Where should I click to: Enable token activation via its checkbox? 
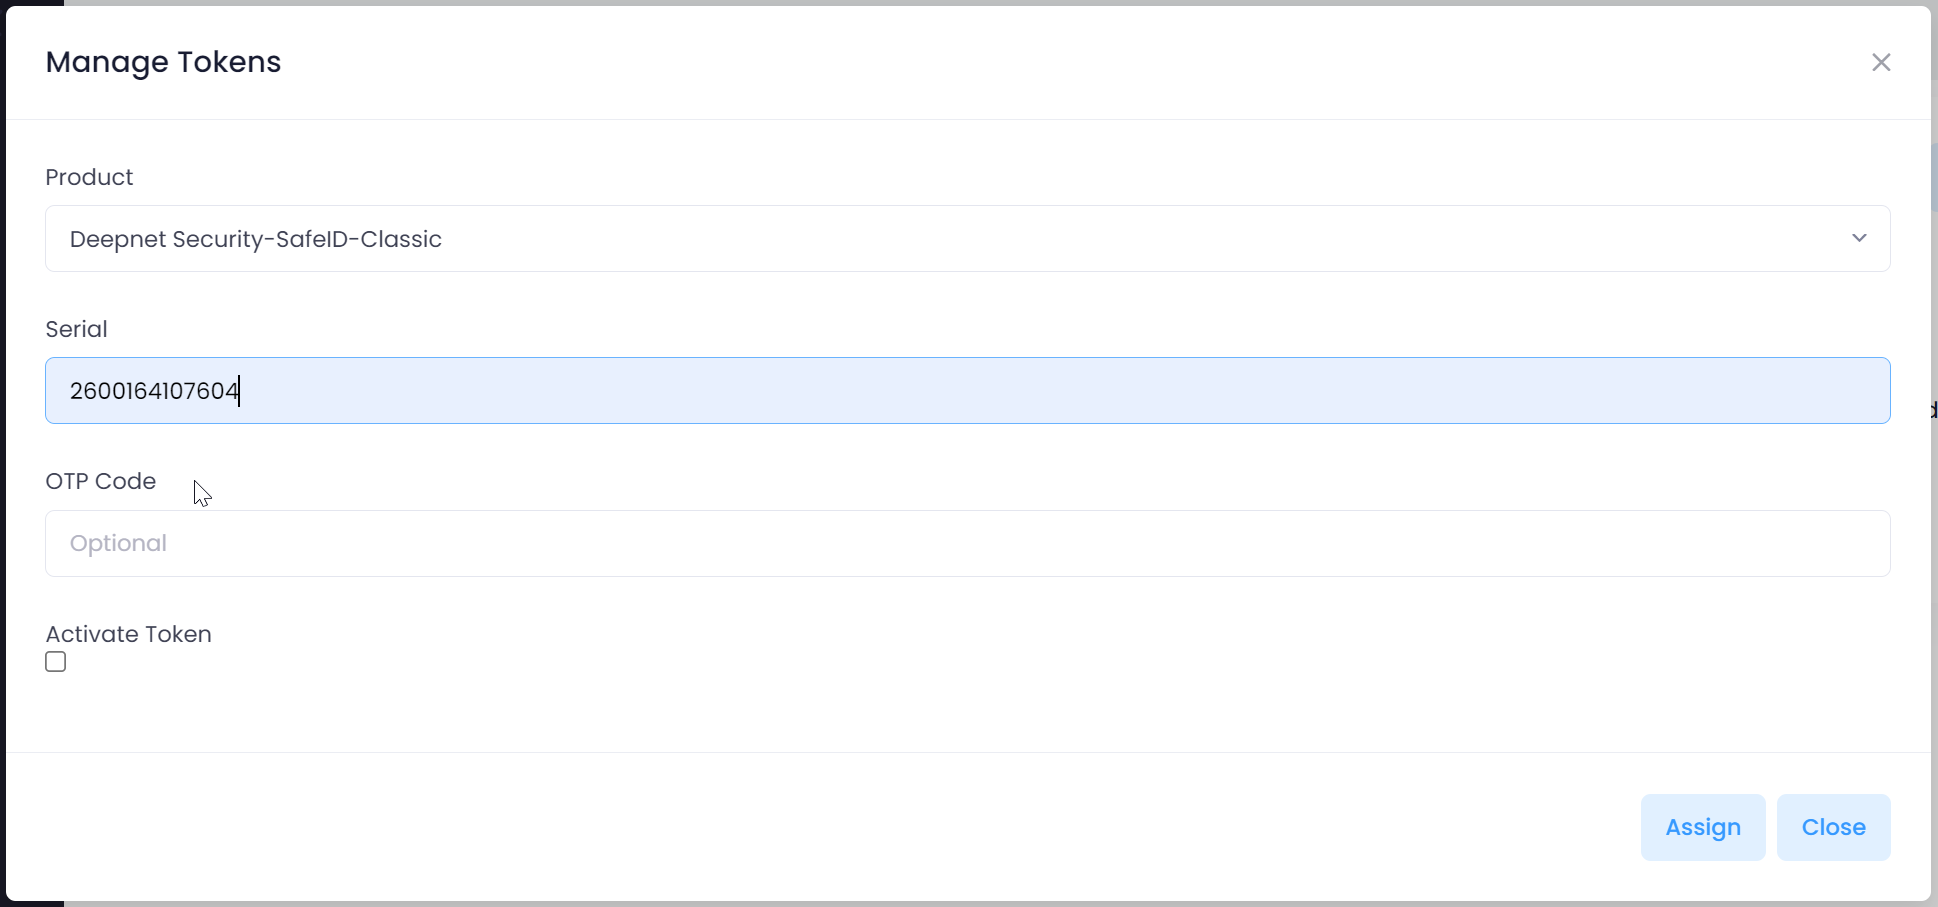tap(56, 662)
